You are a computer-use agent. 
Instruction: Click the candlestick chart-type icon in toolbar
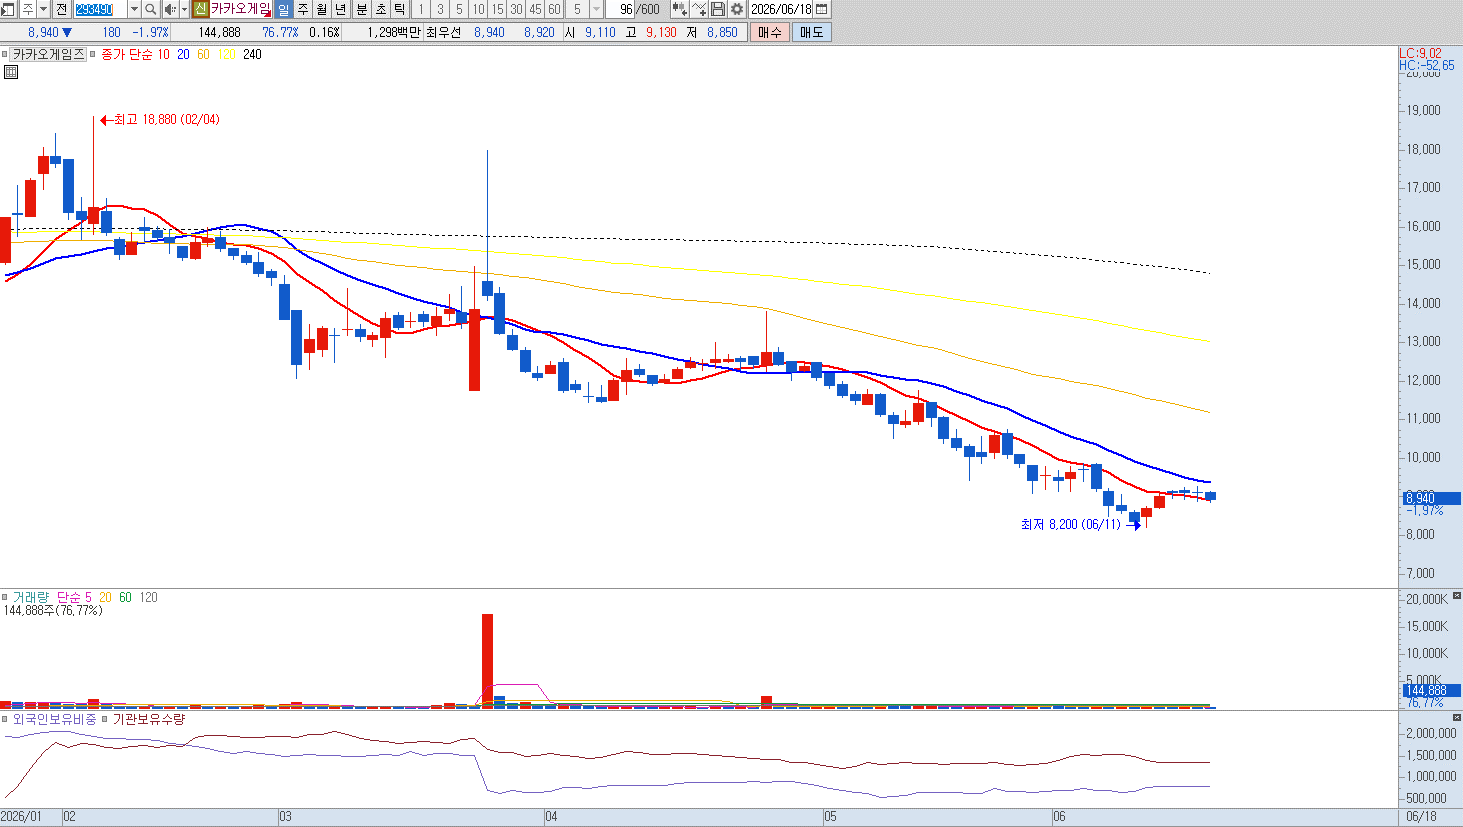[680, 9]
